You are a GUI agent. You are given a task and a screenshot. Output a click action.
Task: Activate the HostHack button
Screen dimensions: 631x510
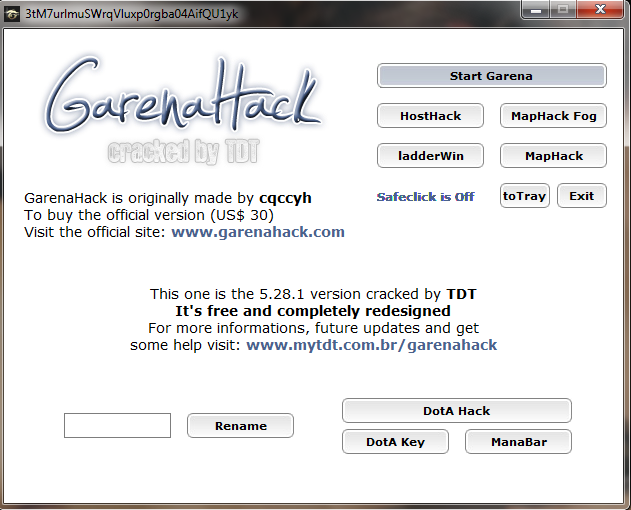(x=430, y=116)
